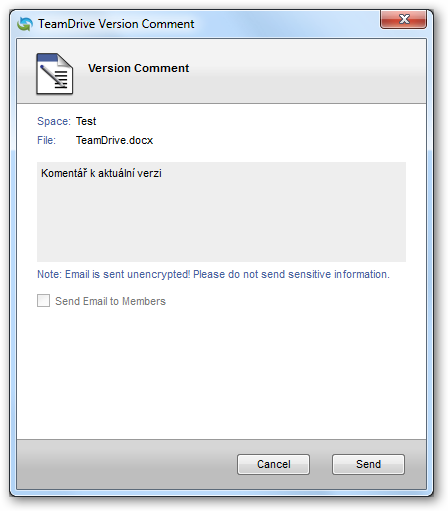448x511 pixels.
Task: Click the Test space name
Action: point(86,121)
